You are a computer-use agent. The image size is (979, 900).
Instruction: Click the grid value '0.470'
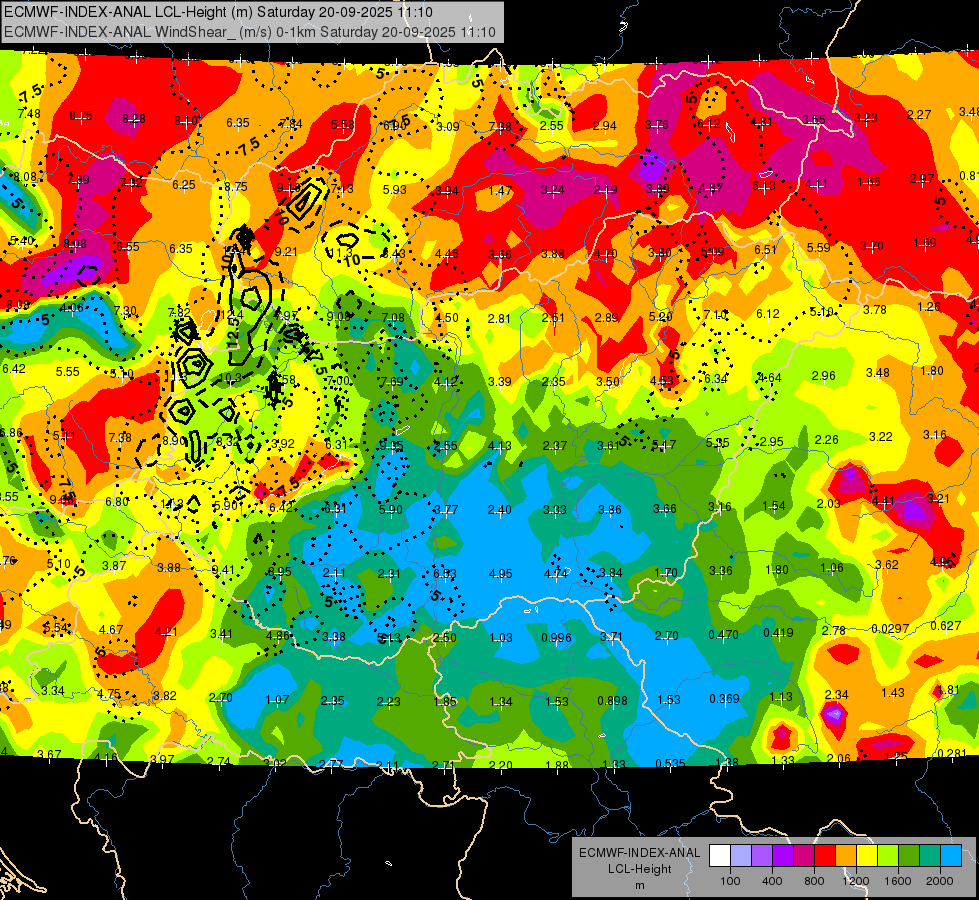point(723,635)
